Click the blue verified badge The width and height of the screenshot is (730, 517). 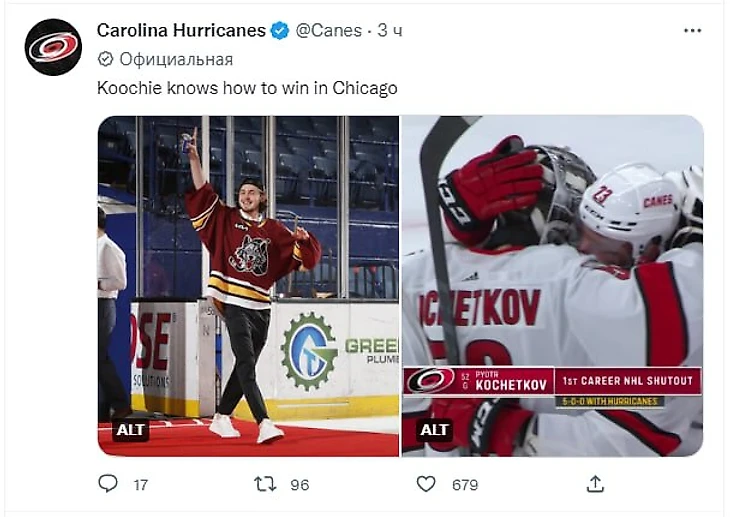pos(280,31)
